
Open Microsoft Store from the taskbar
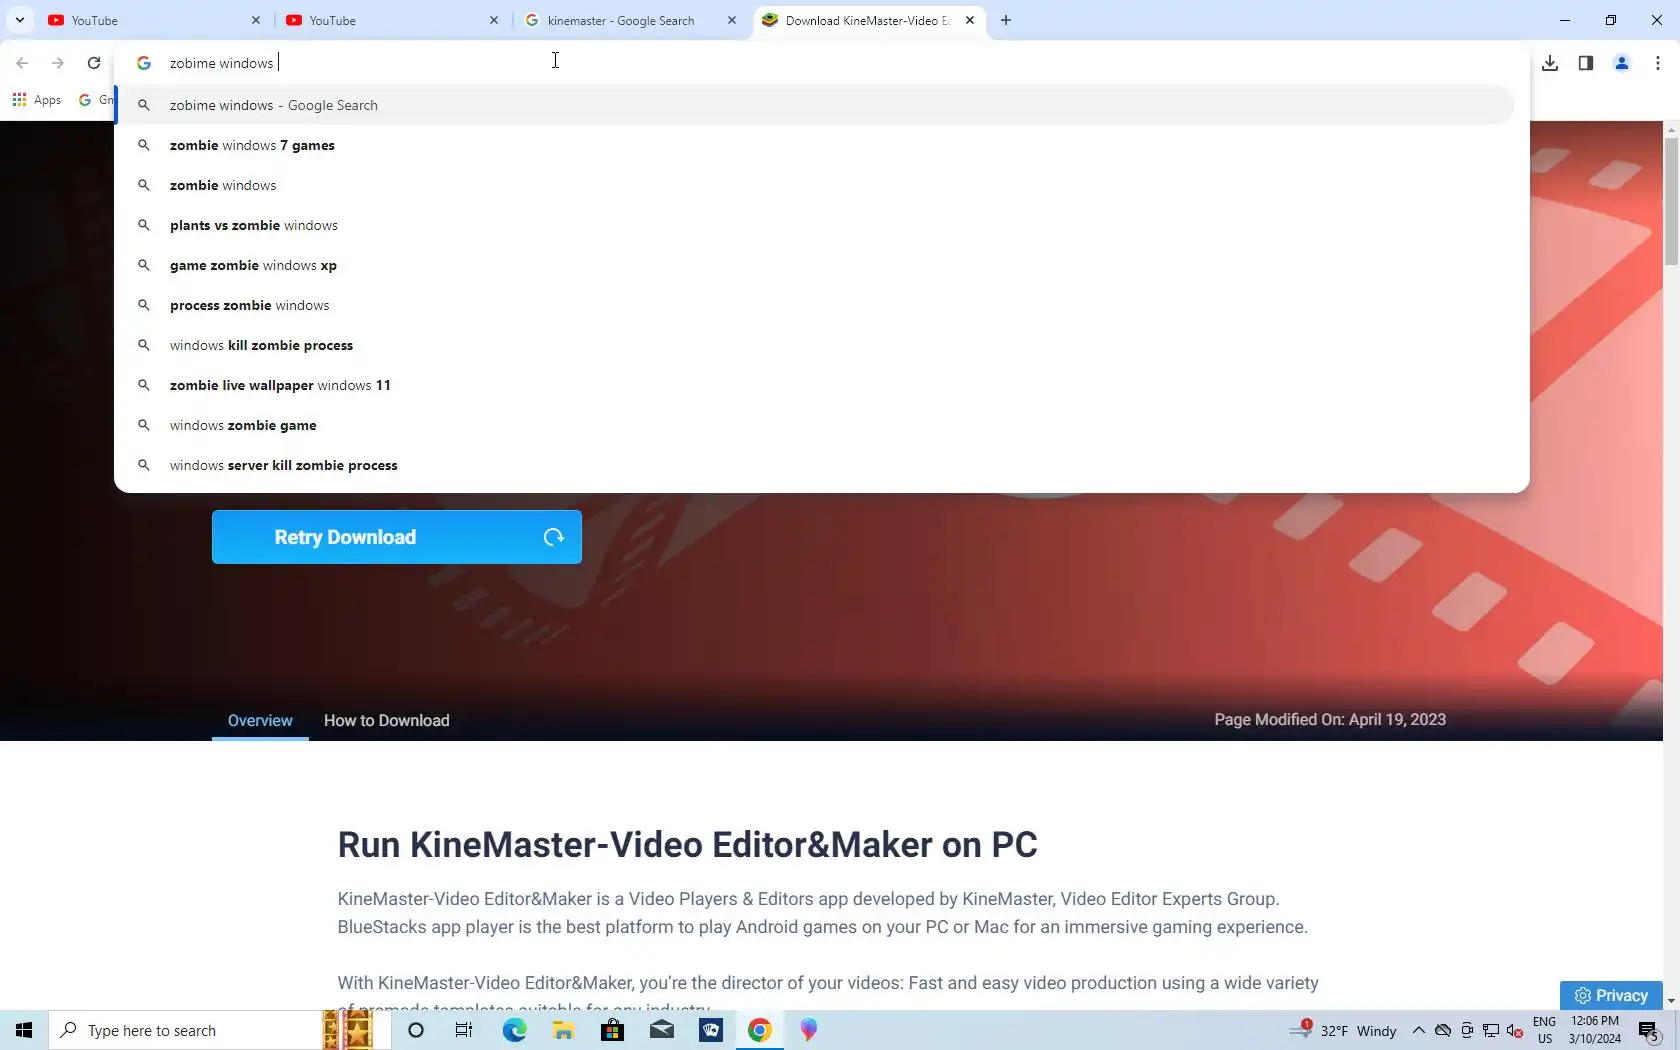[612, 1030]
